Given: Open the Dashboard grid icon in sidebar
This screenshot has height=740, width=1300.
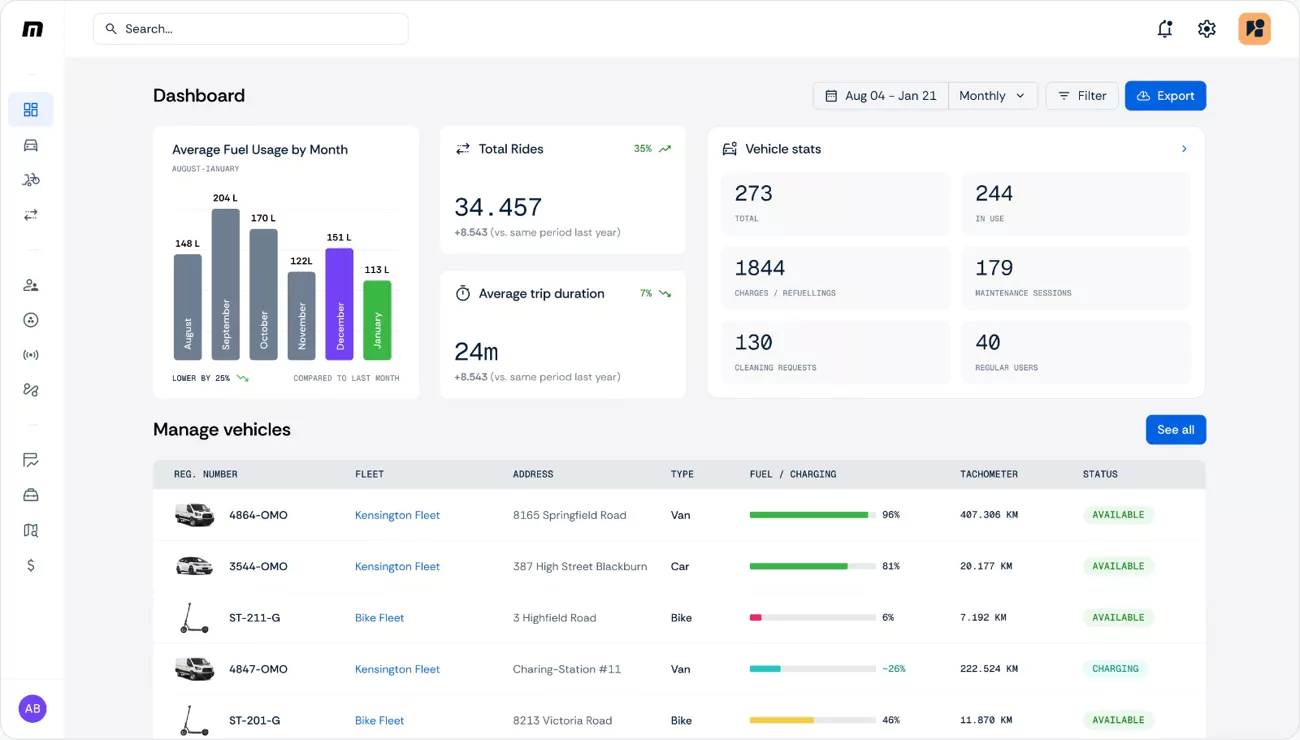Looking at the screenshot, I should click(x=30, y=109).
